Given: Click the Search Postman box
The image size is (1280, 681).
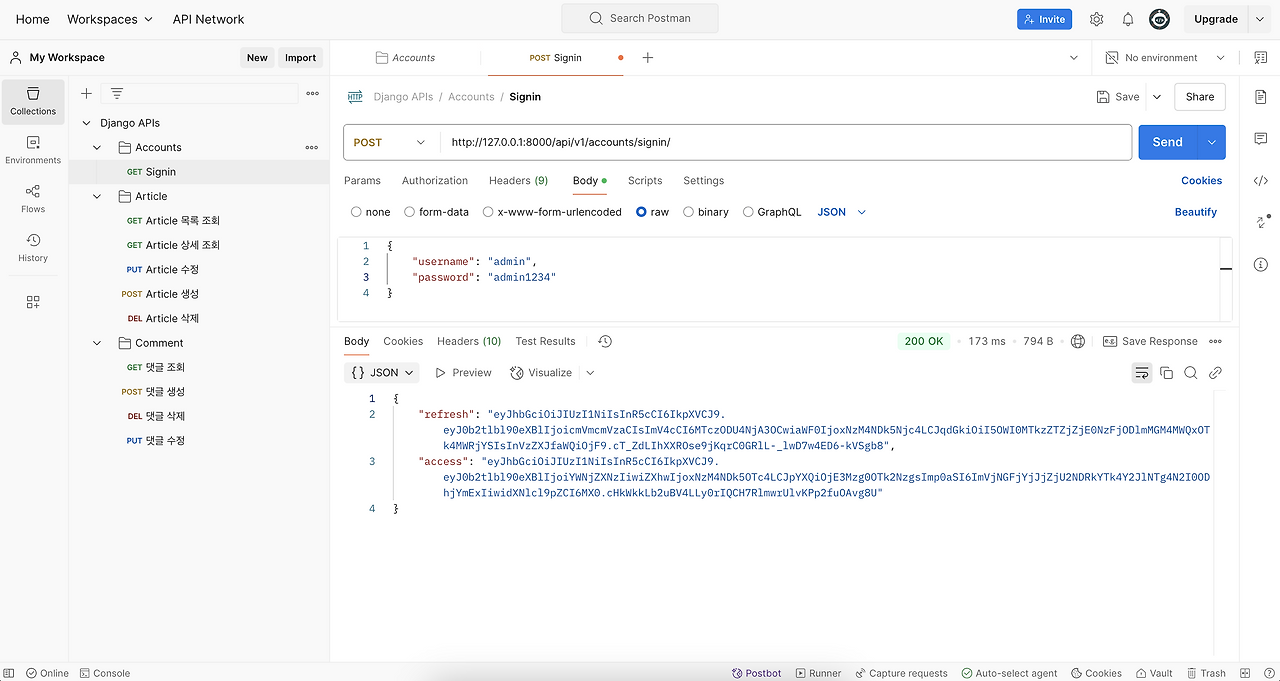Looking at the screenshot, I should pyautogui.click(x=640, y=18).
